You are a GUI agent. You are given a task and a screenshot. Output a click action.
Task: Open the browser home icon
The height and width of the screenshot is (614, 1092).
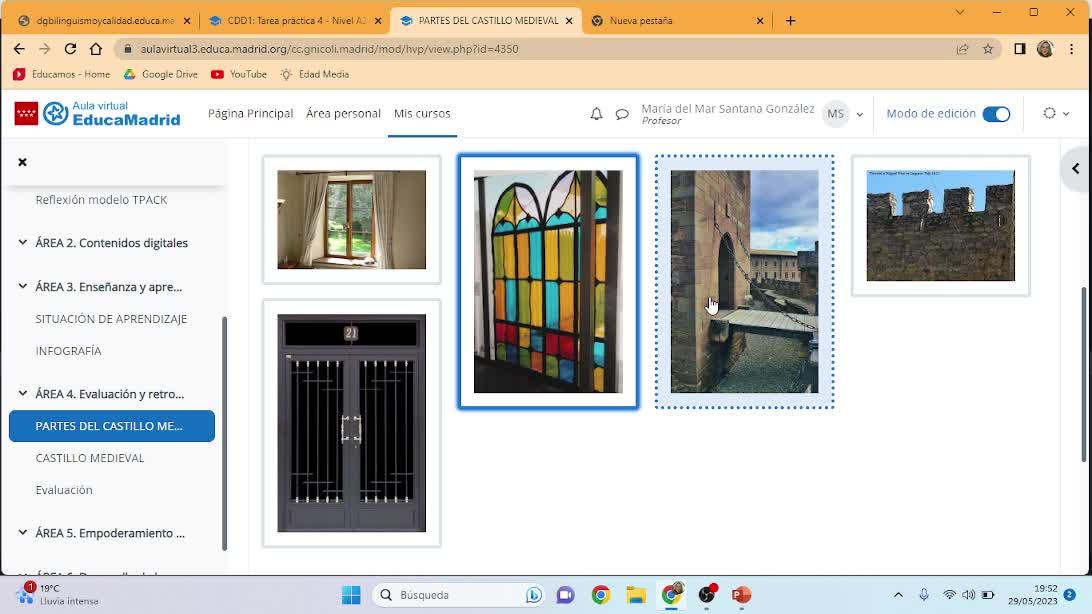click(96, 49)
